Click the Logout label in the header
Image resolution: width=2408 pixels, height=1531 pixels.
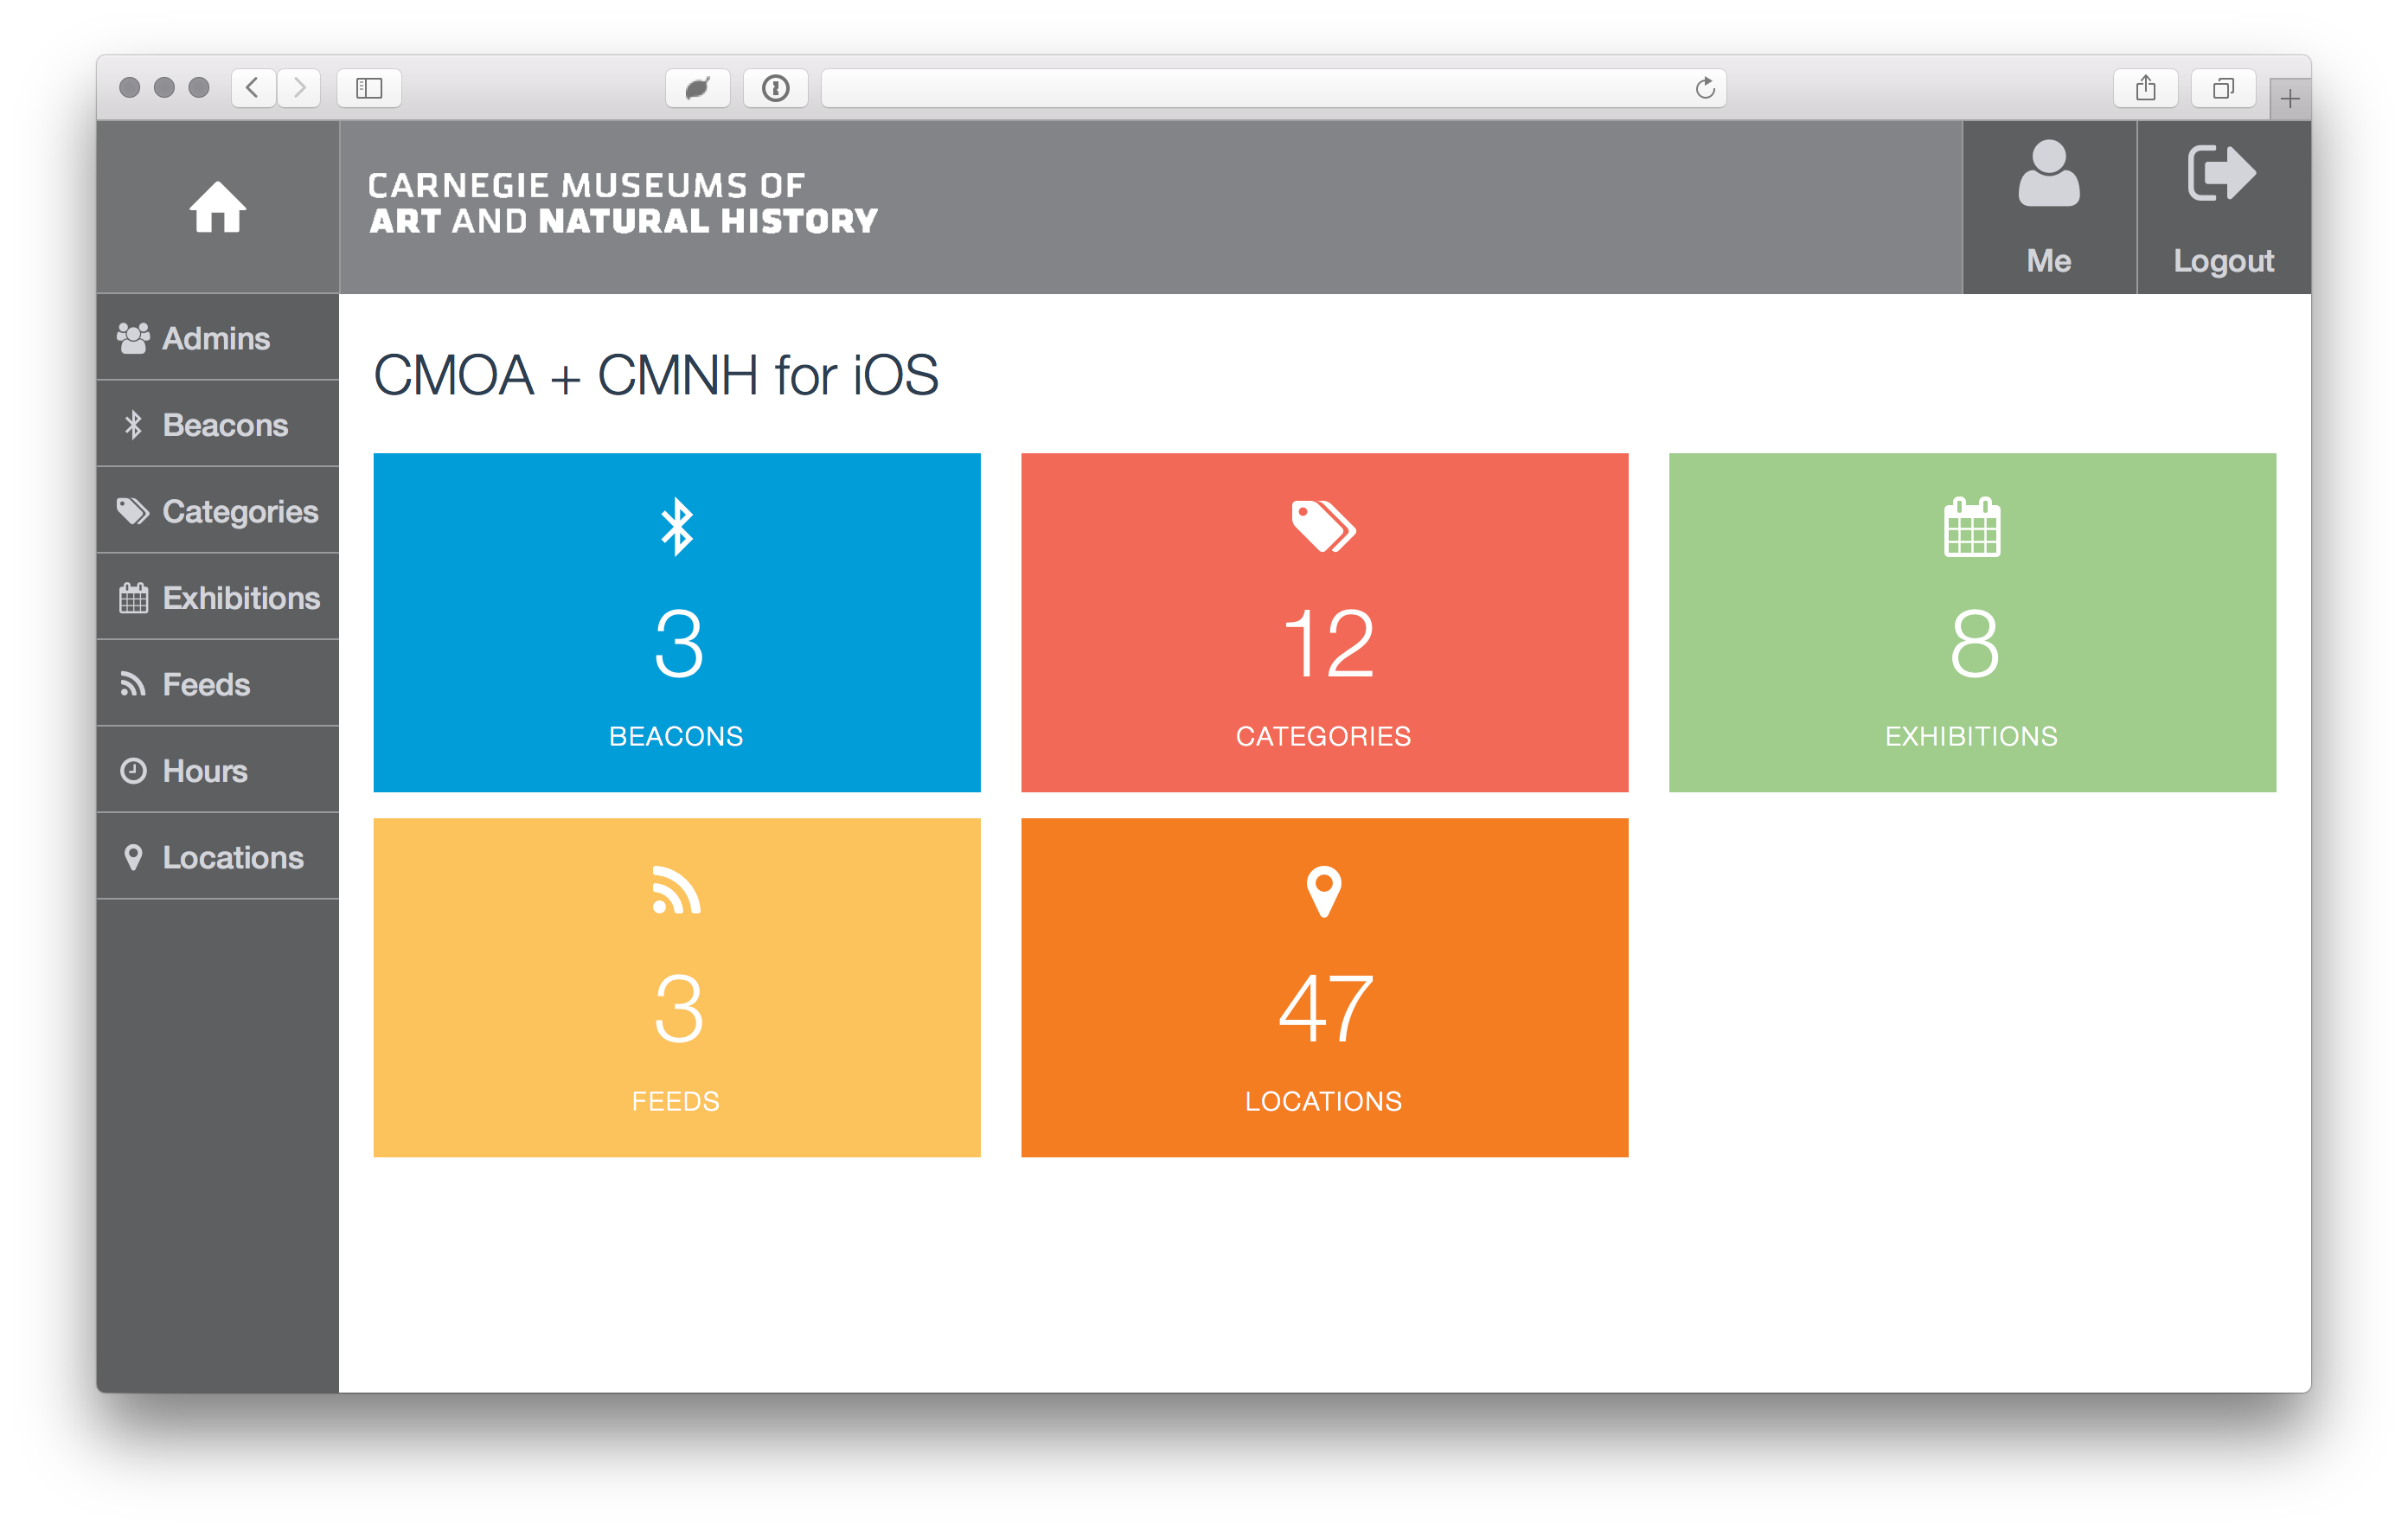(x=2222, y=262)
